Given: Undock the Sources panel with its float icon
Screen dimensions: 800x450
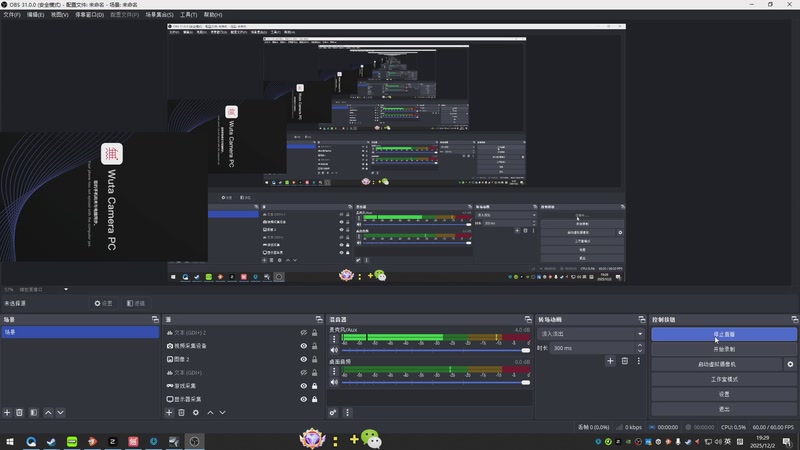Looking at the screenshot, I should (x=319, y=319).
